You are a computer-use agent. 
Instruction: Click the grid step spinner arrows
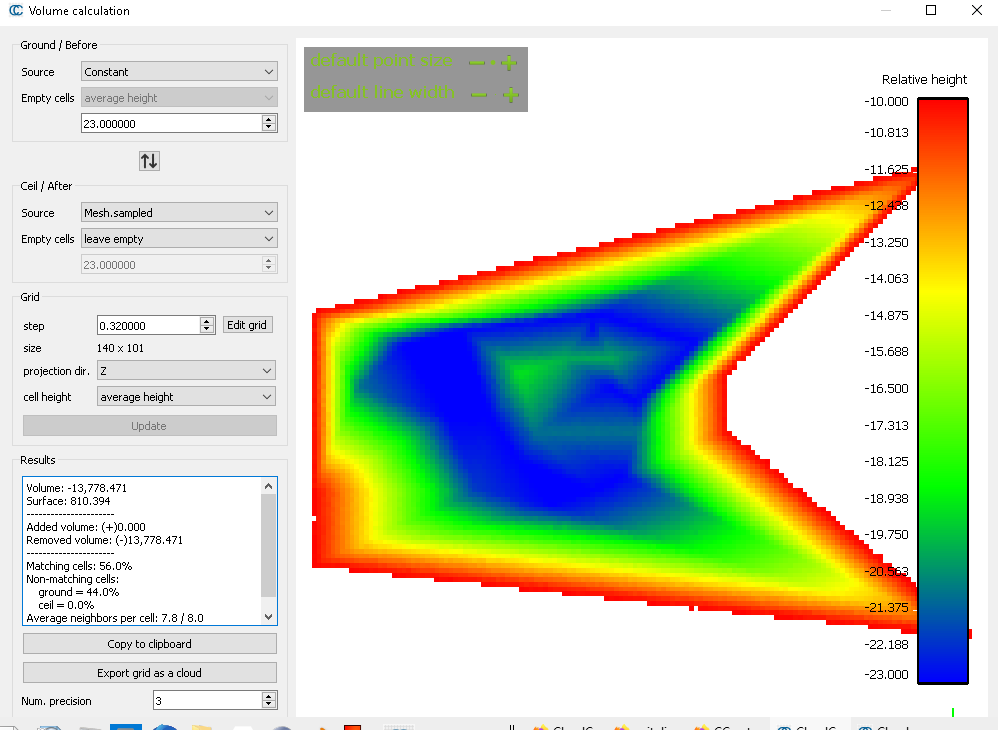(207, 325)
